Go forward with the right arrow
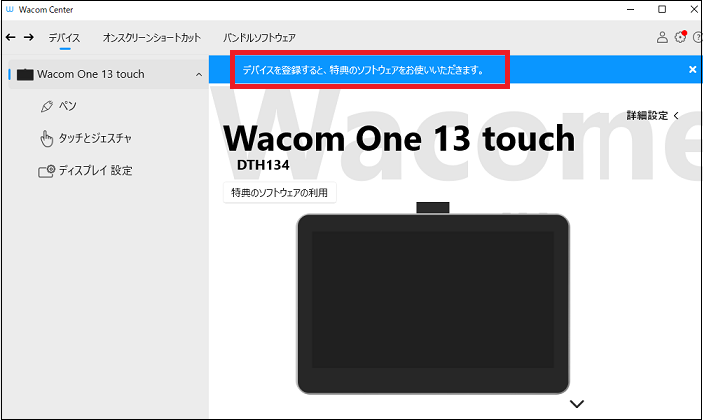 29,37
